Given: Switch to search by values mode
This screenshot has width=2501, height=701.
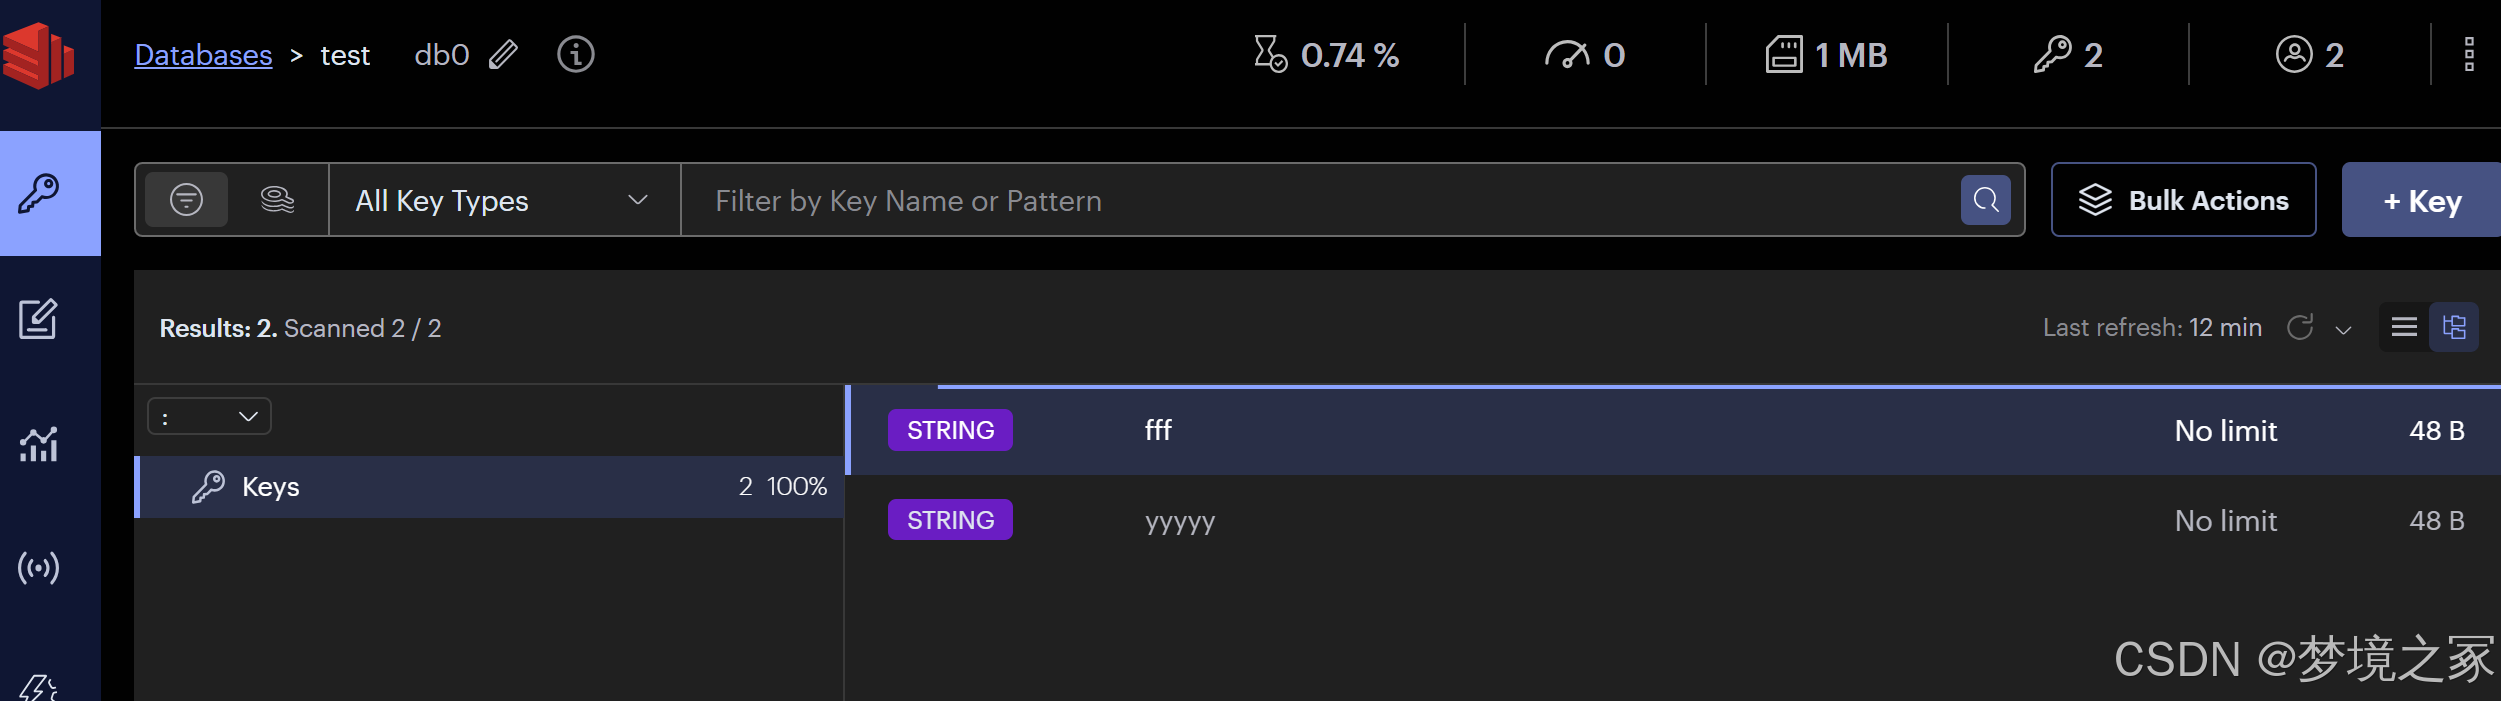Looking at the screenshot, I should pyautogui.click(x=277, y=200).
